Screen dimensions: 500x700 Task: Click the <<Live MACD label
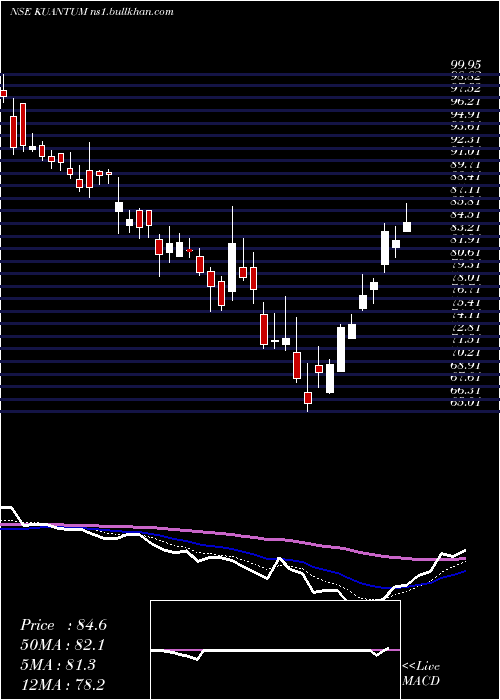[x=421, y=674]
